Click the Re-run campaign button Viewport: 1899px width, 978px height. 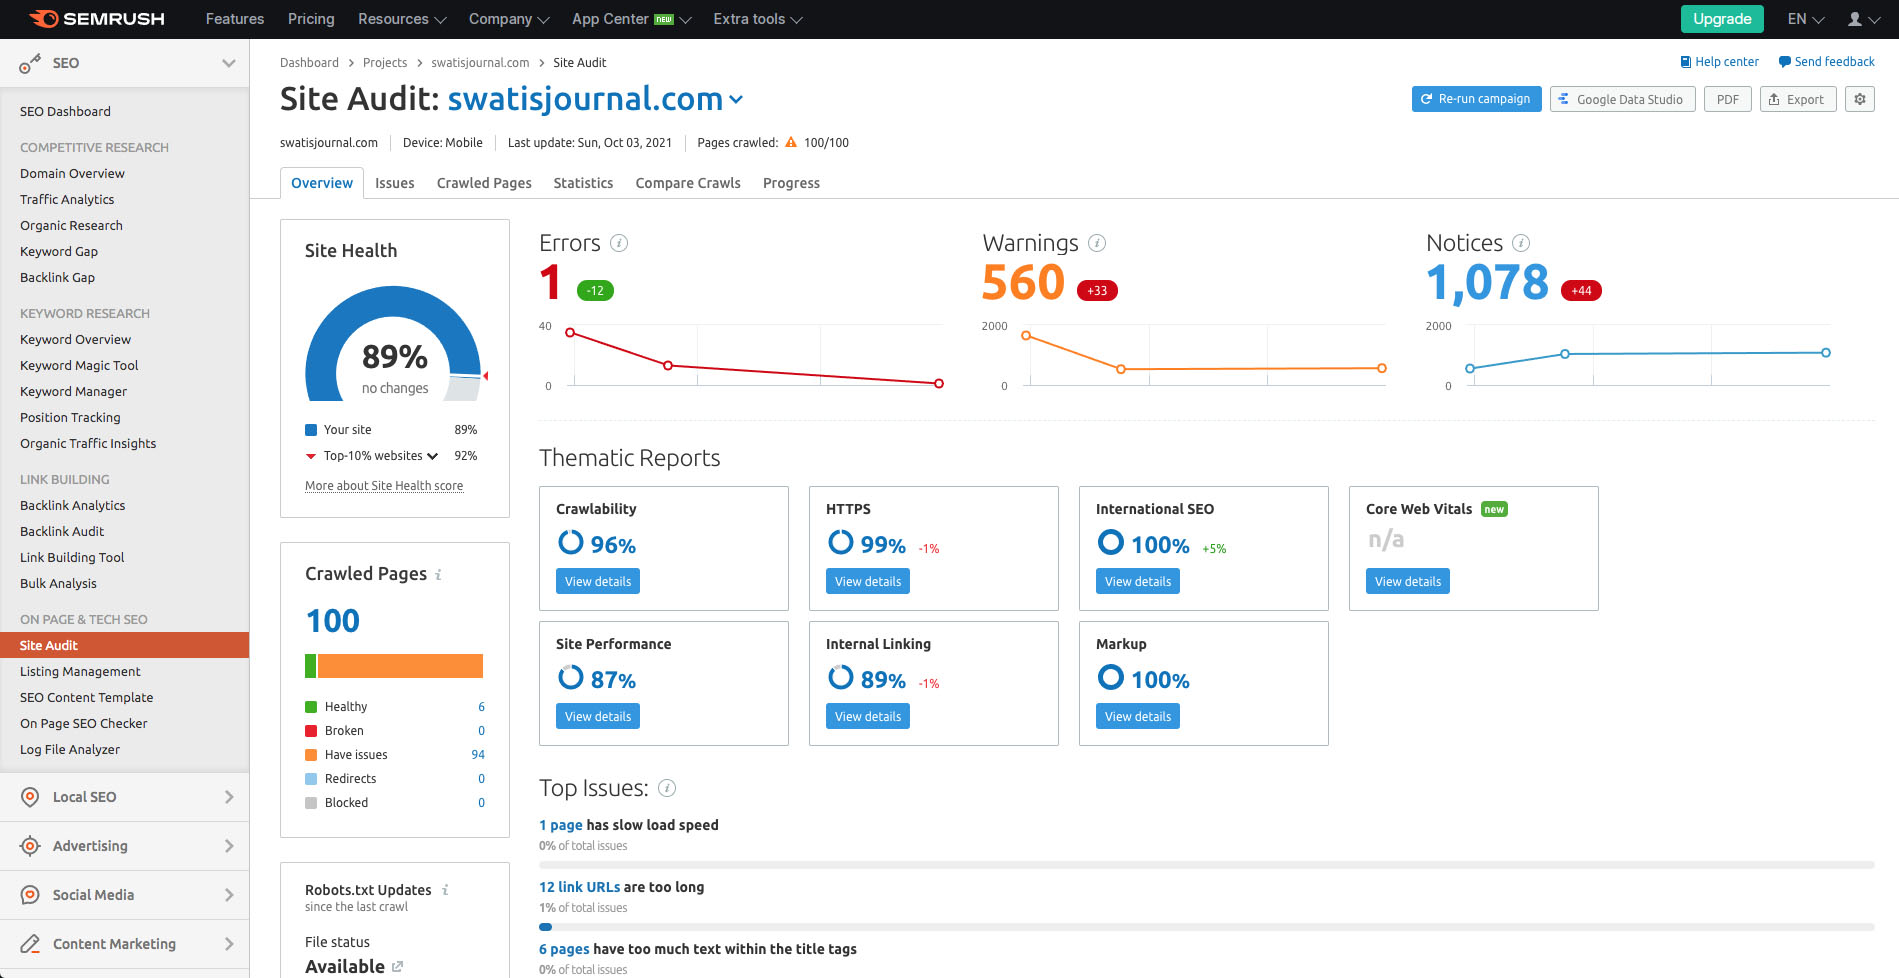(1476, 99)
